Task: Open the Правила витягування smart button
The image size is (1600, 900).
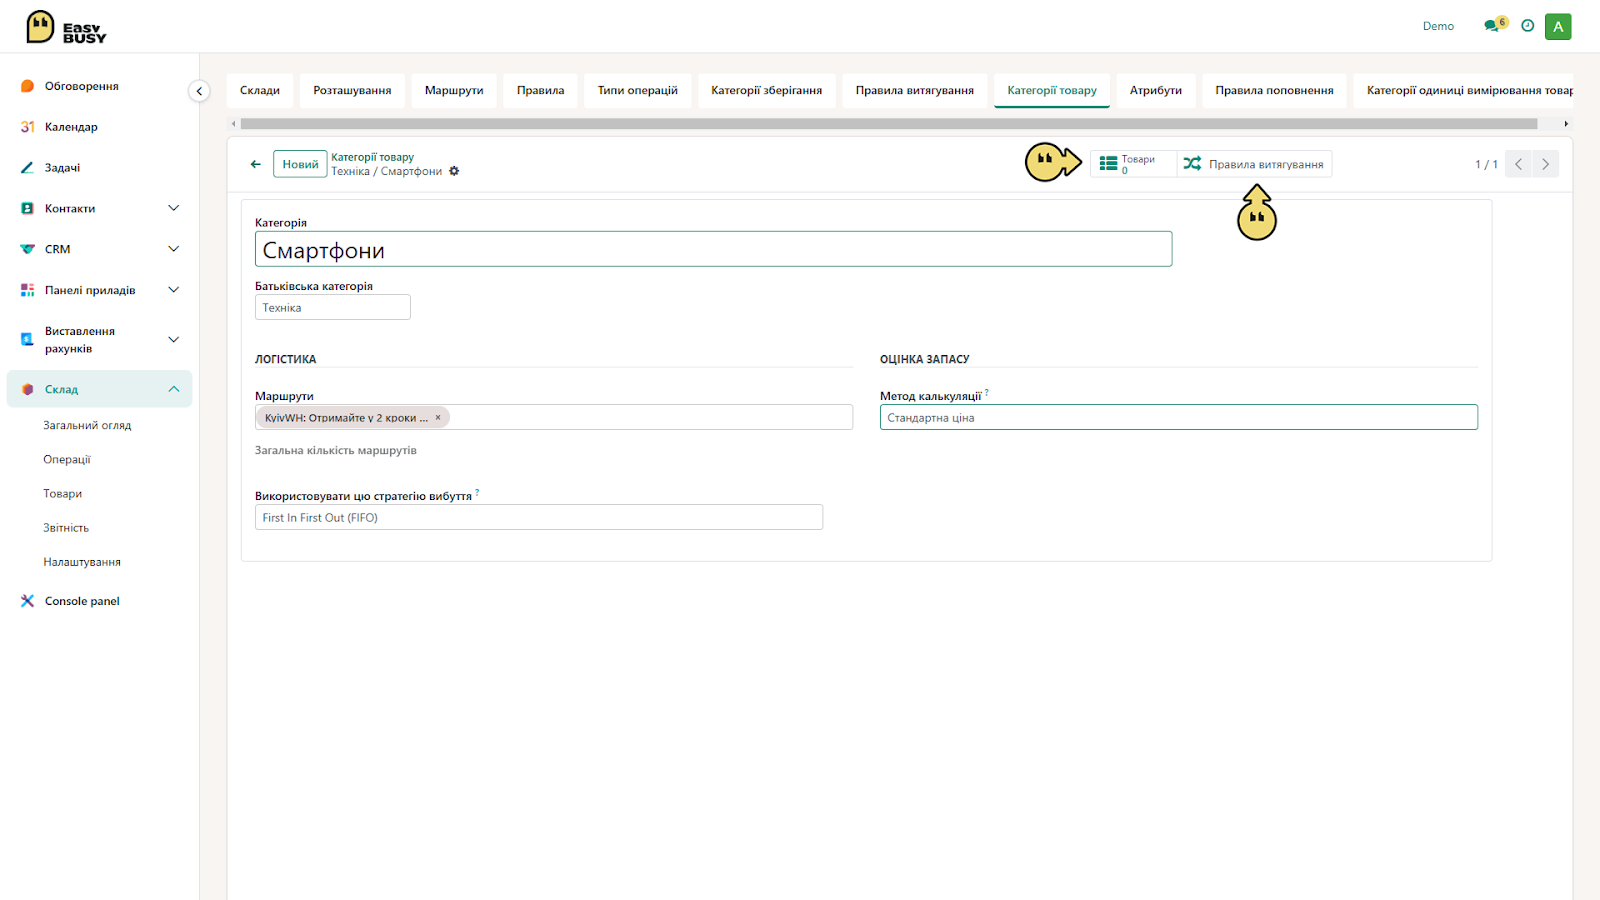Action: coord(1254,164)
